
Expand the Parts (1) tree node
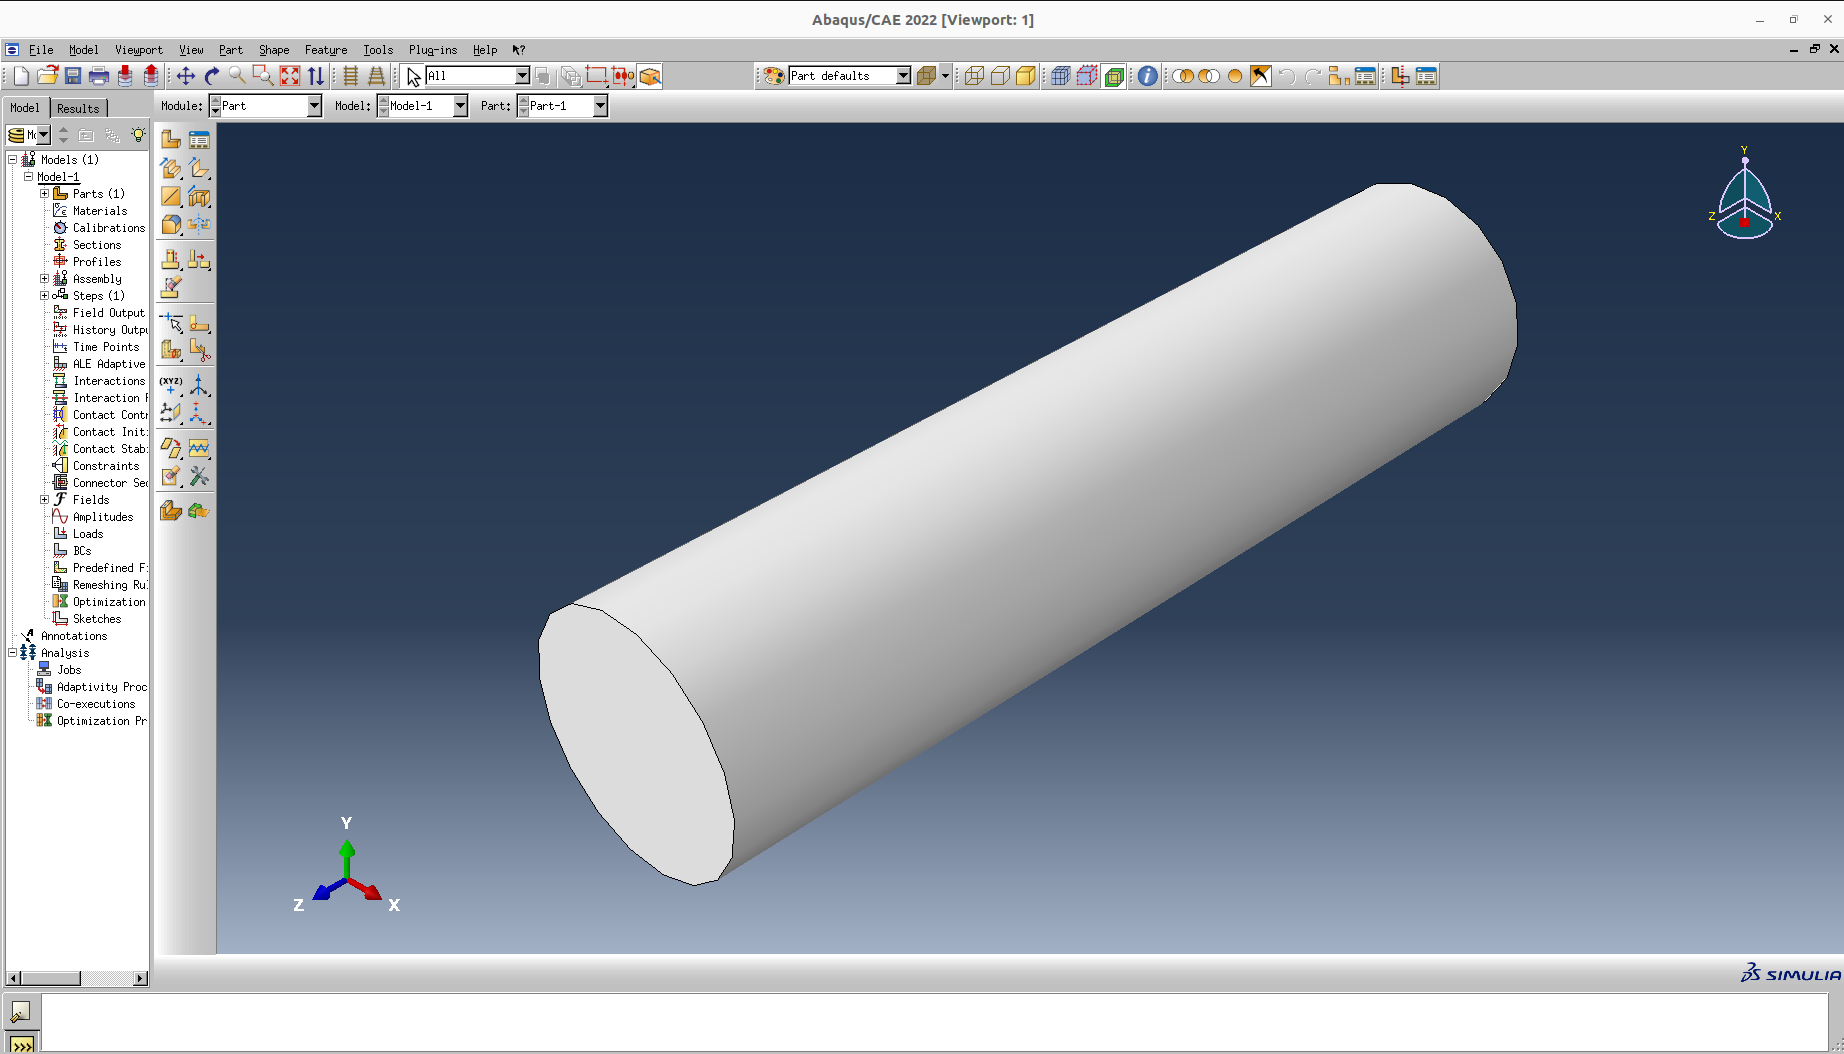(x=44, y=193)
